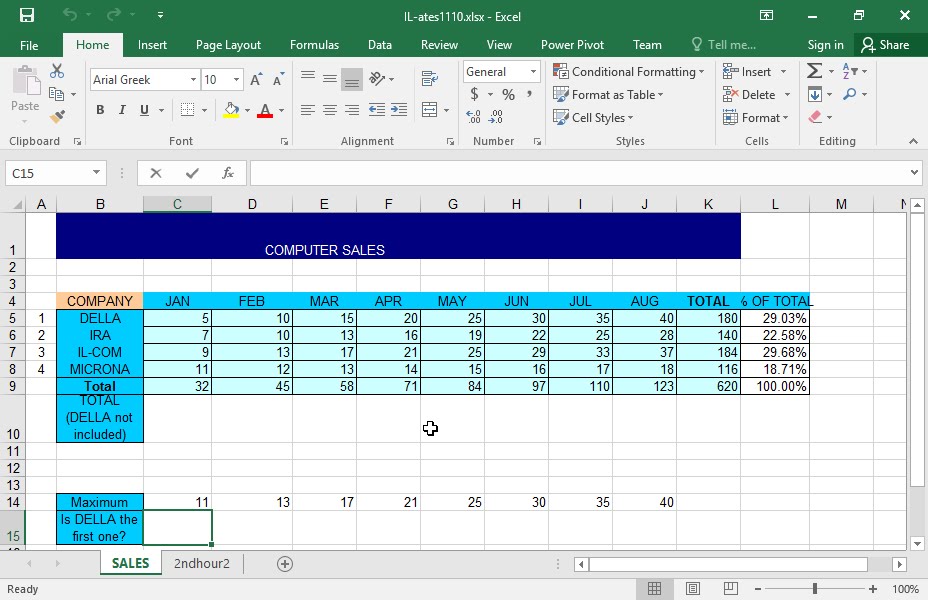Click the Share button
The image size is (928, 600).
coord(885,45)
